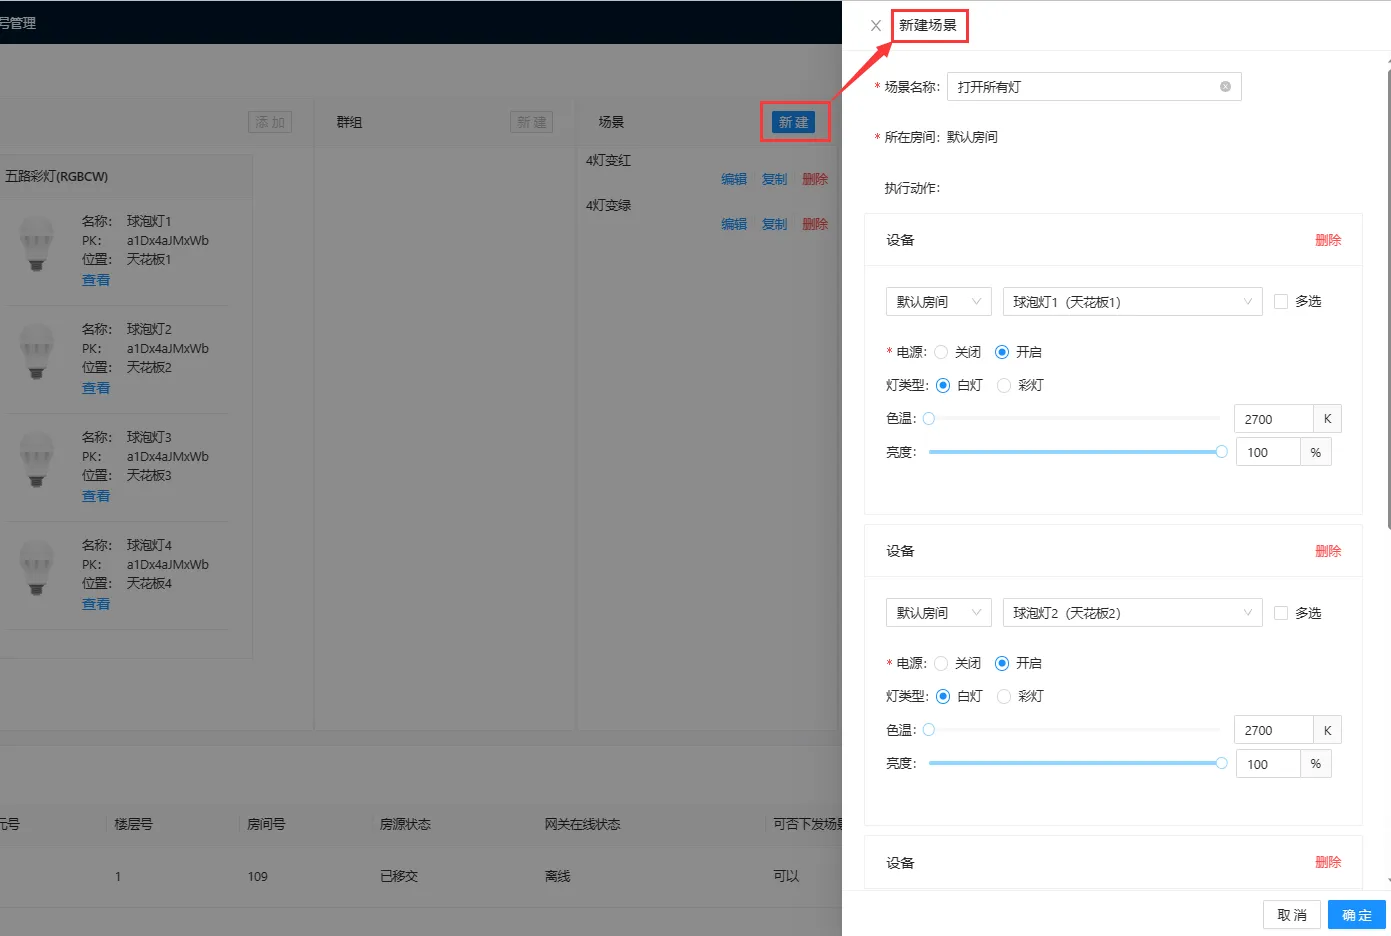The height and width of the screenshot is (936, 1391).
Task: Click 色温 slider handle for 球泡灯2
Action: pyautogui.click(x=929, y=730)
